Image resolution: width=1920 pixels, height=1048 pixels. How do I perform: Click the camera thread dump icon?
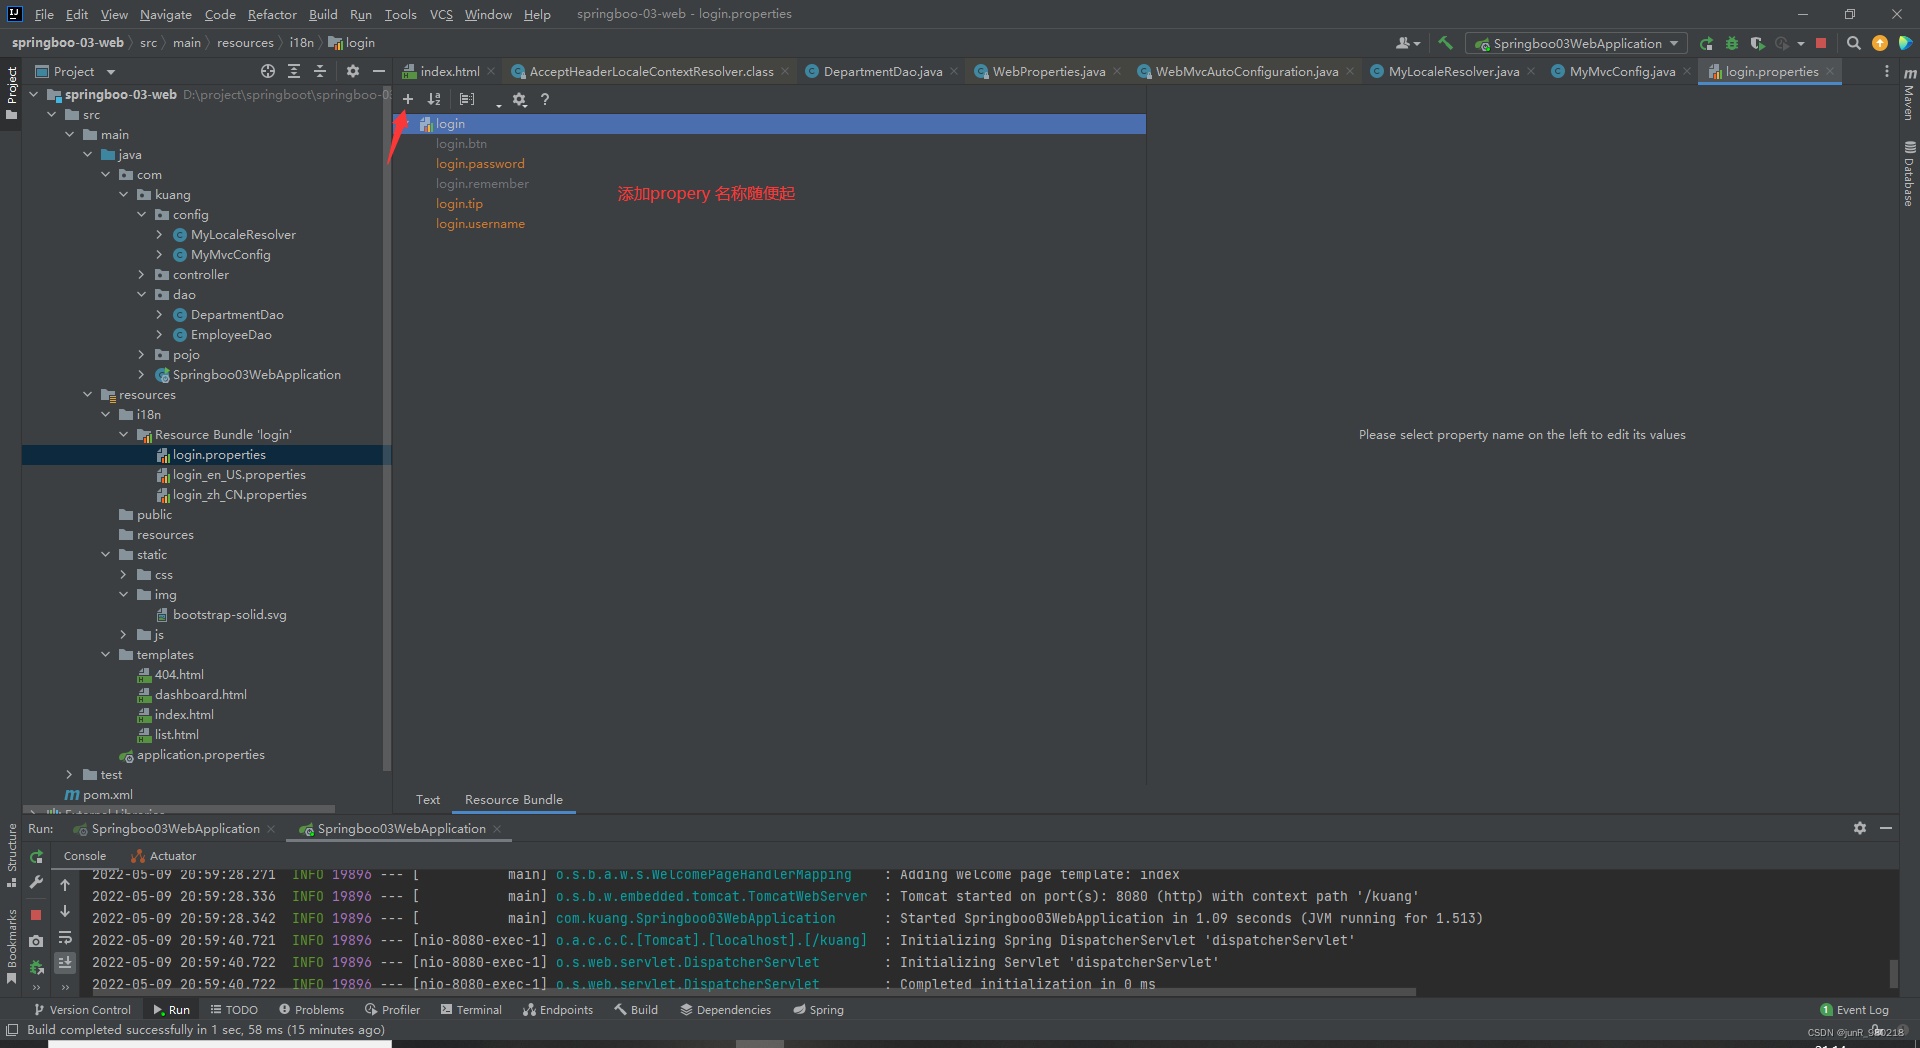[36, 941]
